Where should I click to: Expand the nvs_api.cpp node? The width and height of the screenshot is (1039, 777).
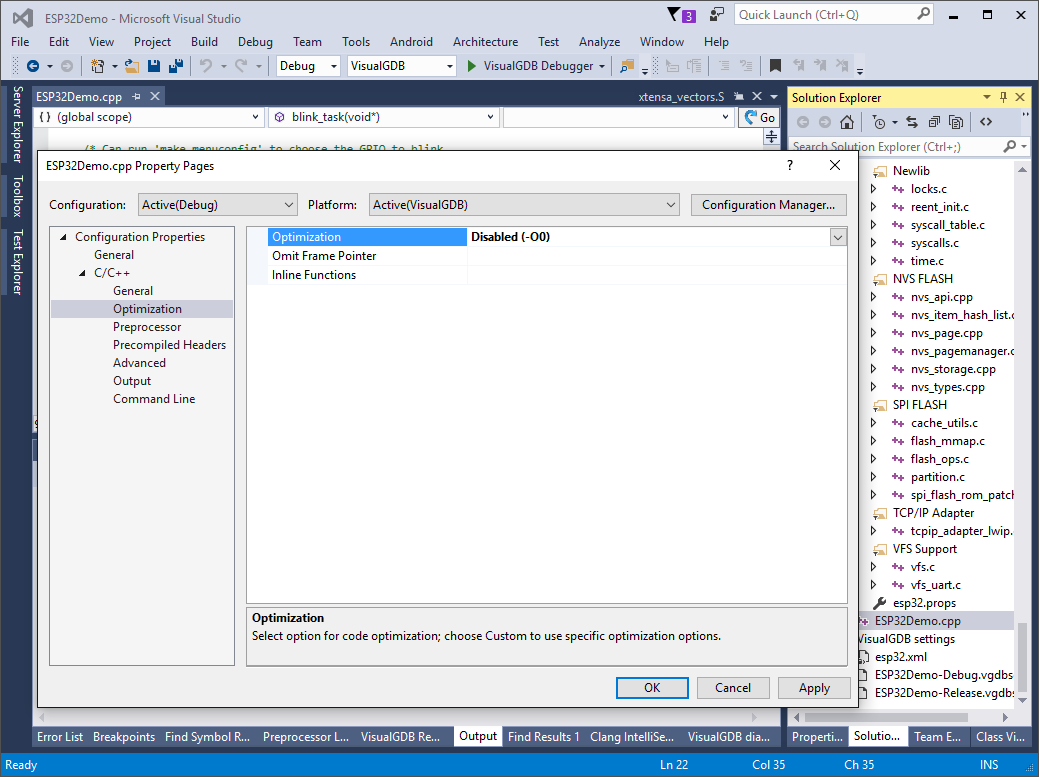(x=873, y=297)
